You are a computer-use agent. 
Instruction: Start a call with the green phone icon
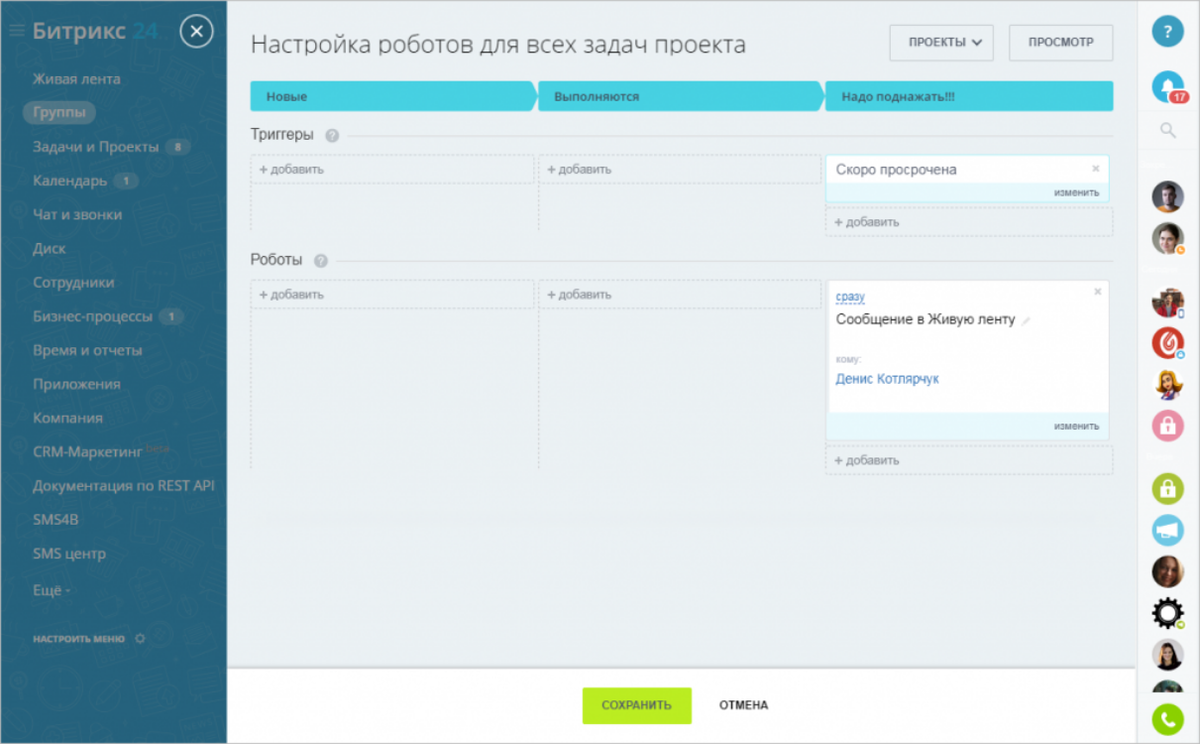pyautogui.click(x=1167, y=719)
